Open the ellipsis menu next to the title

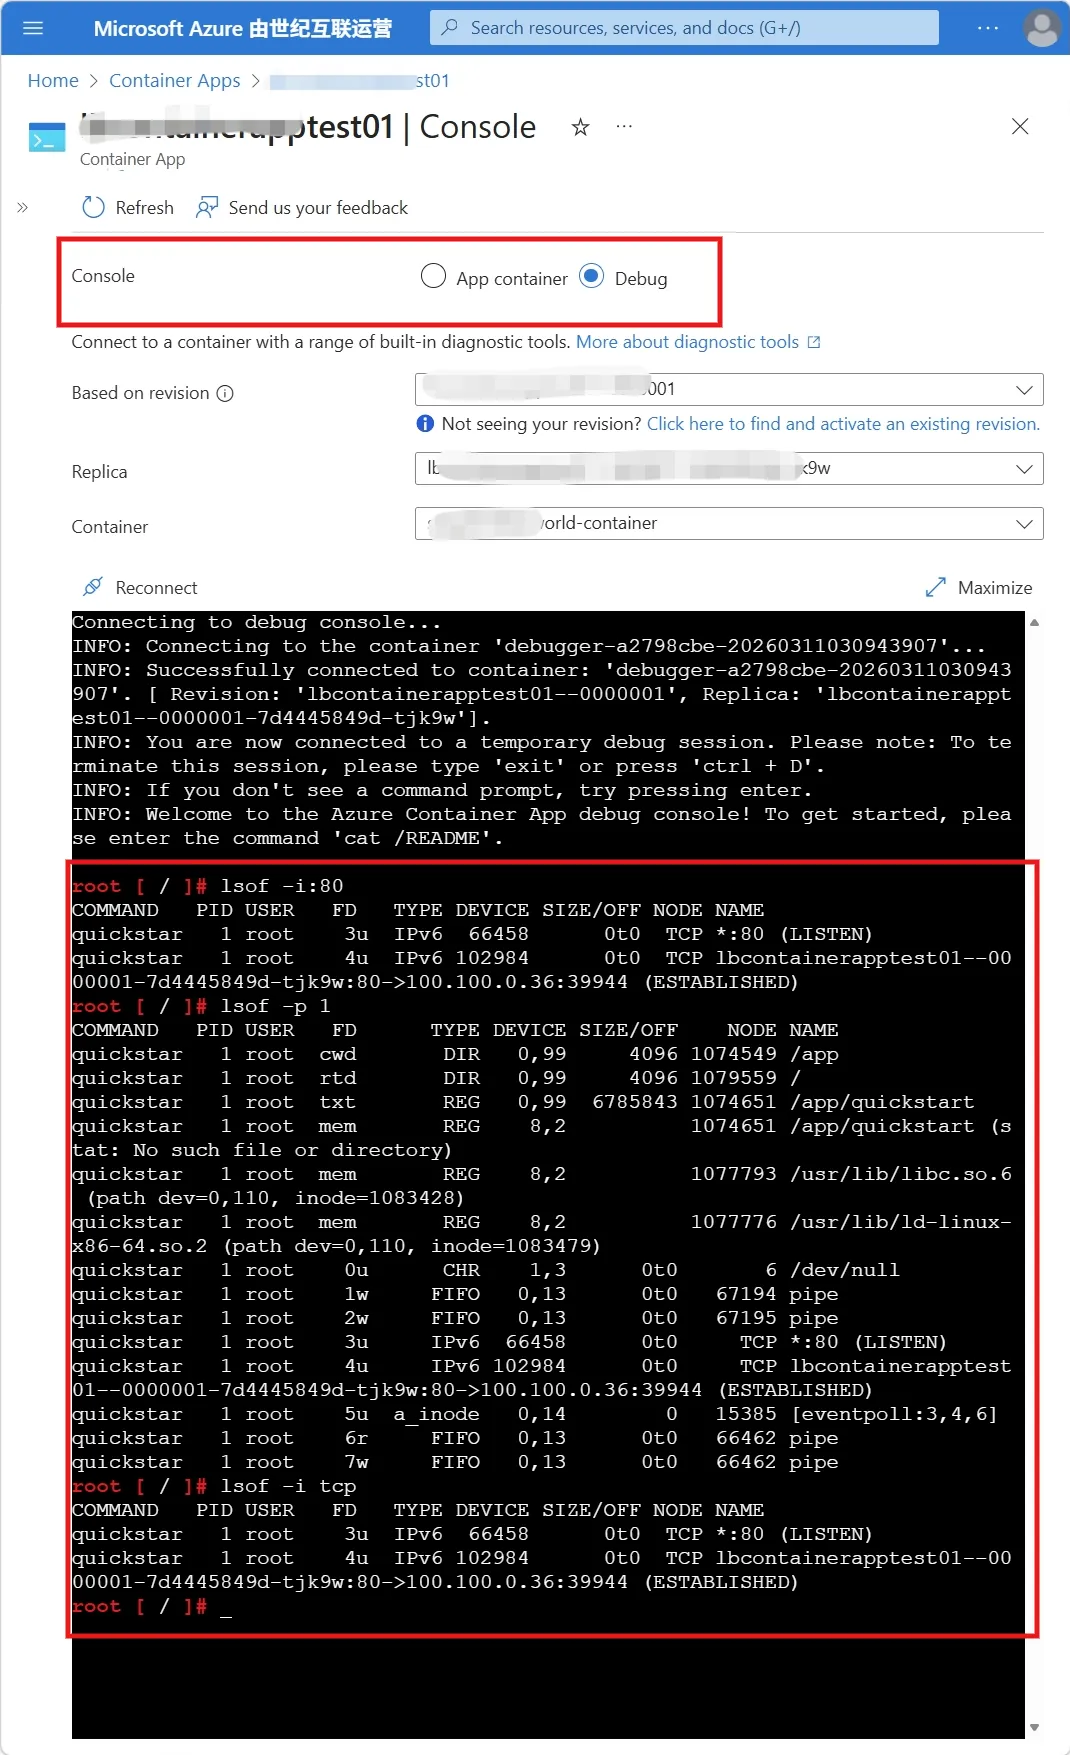click(624, 126)
